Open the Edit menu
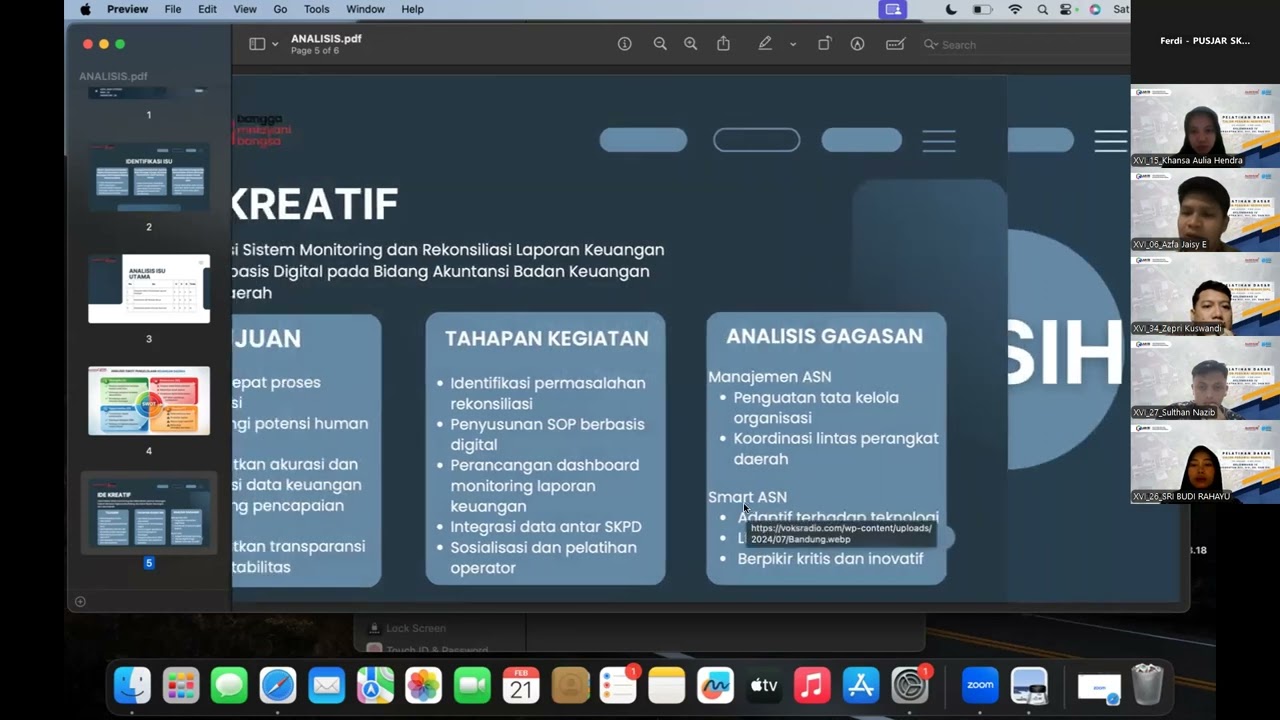1280x720 pixels. click(x=207, y=9)
